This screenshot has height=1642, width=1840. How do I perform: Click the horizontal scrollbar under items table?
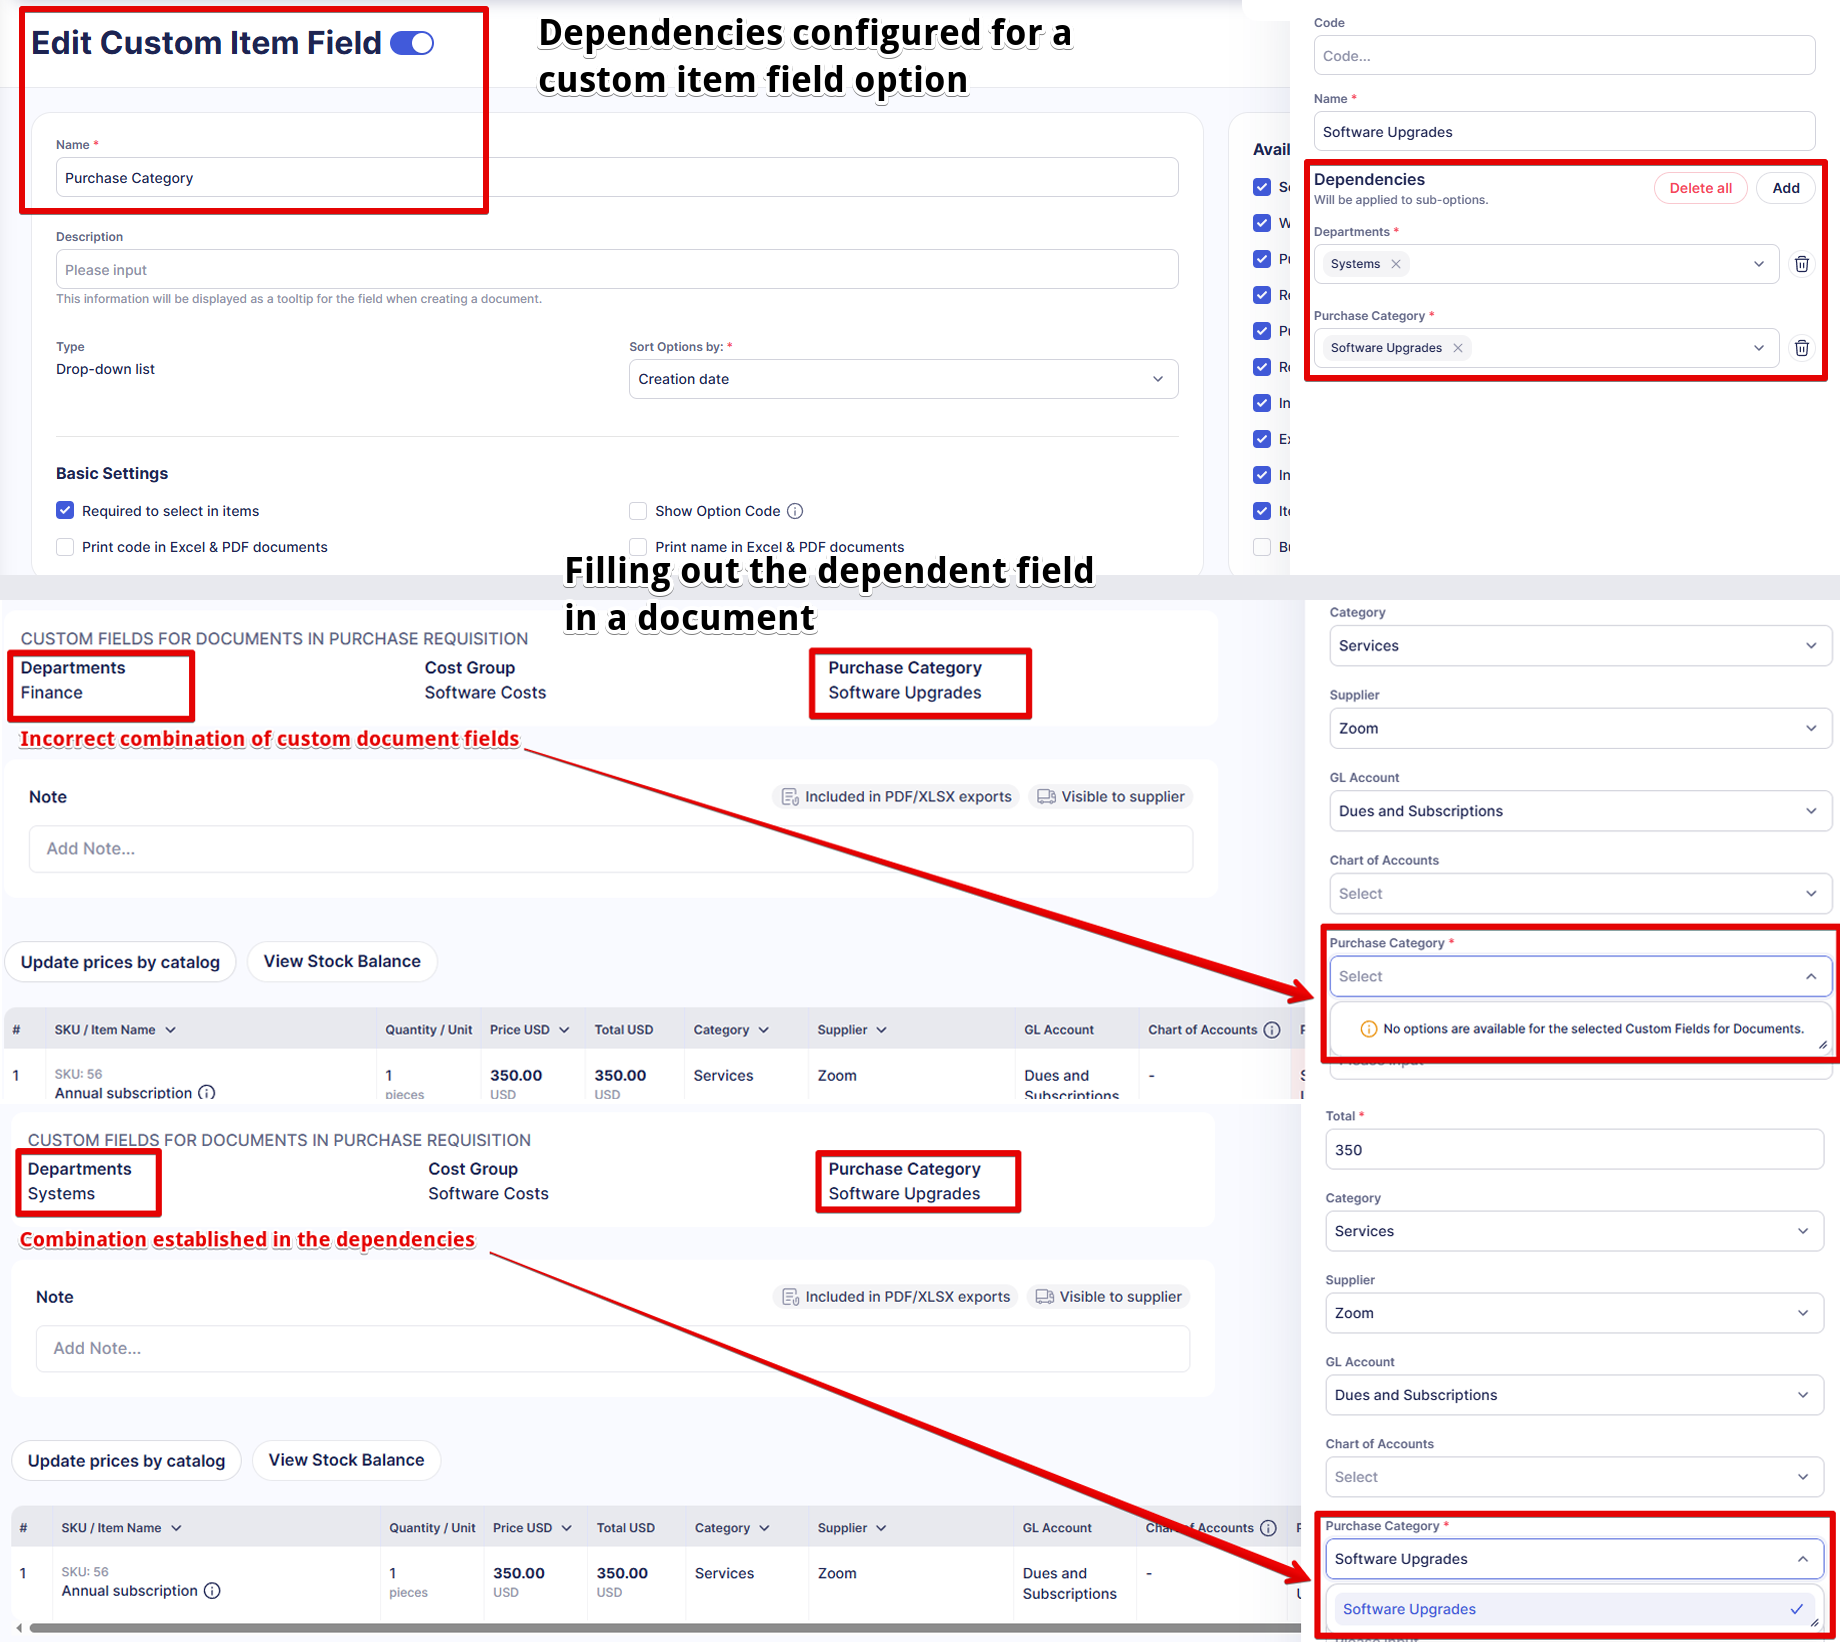pyautogui.click(x=660, y=1628)
